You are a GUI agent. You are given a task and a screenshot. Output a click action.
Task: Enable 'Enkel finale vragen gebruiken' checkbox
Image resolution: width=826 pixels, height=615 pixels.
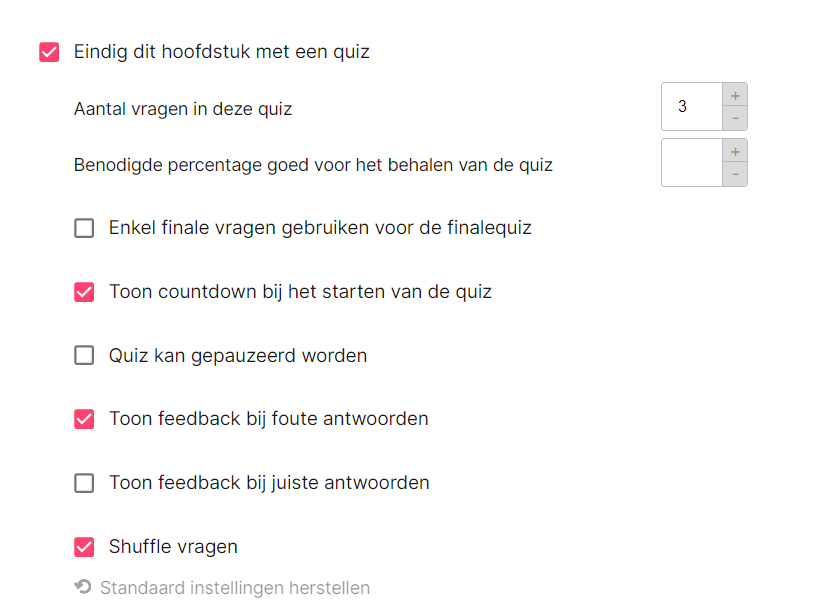point(84,228)
